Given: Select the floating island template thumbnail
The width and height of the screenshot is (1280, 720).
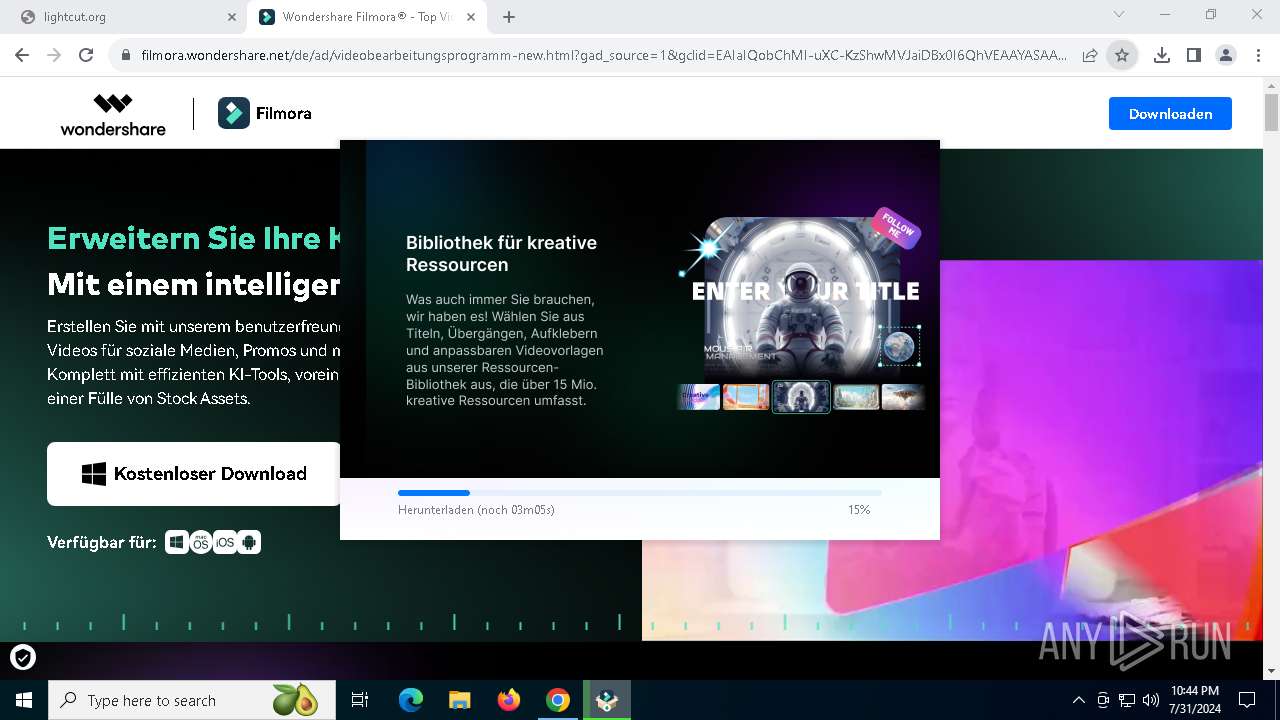Looking at the screenshot, I should coord(903,397).
